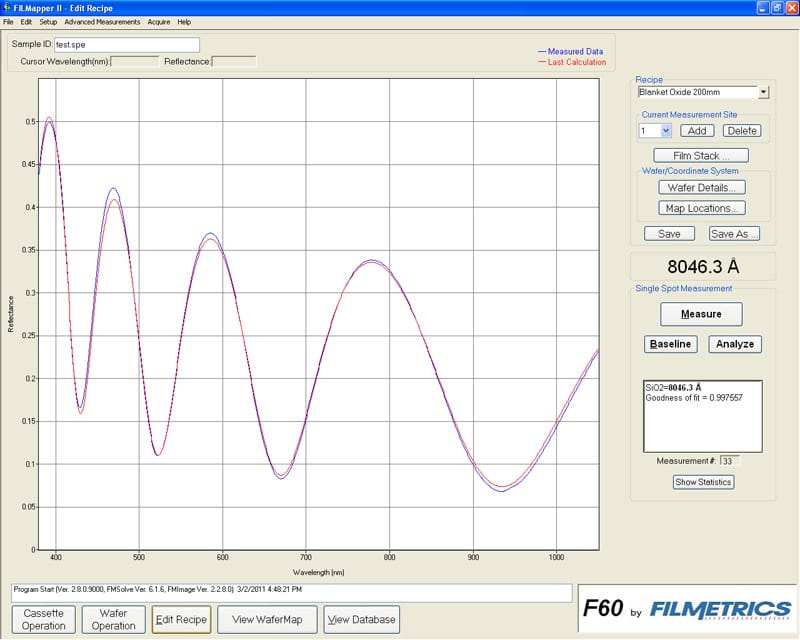Open the File menu
The width and height of the screenshot is (800, 640).
pyautogui.click(x=8, y=21)
